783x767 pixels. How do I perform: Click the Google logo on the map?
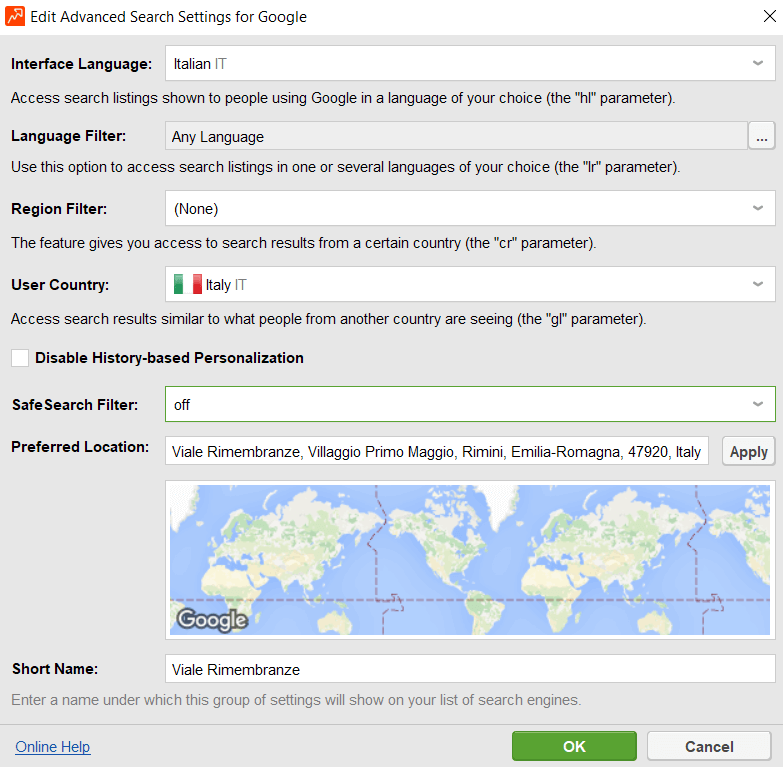pyautogui.click(x=212, y=620)
